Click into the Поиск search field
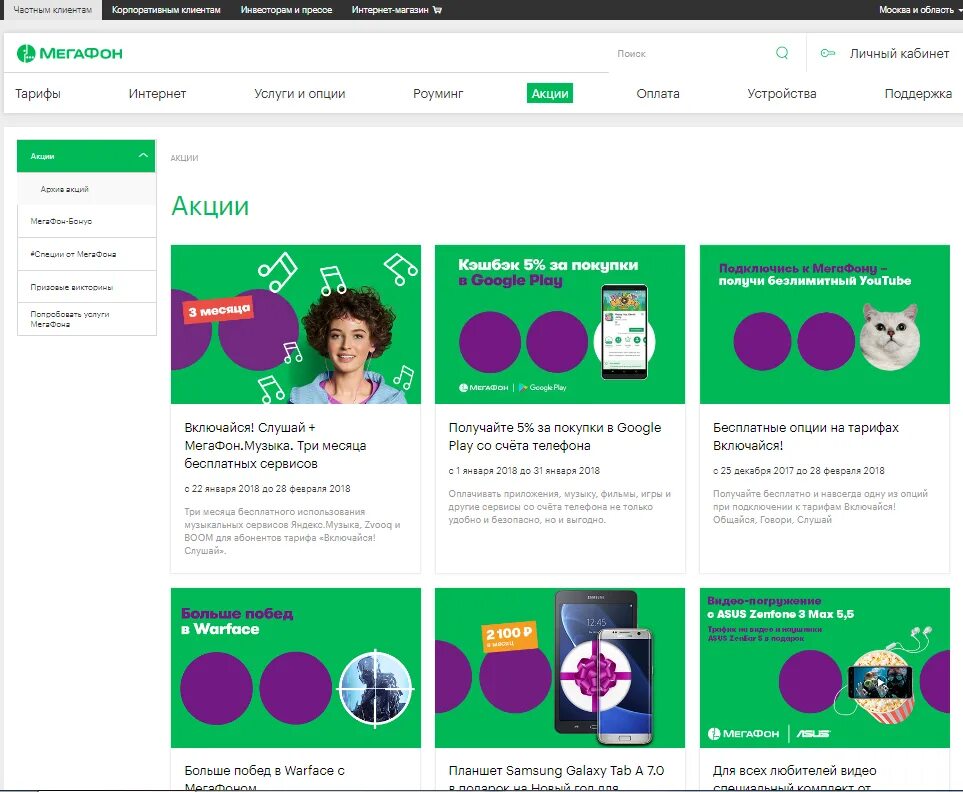Viewport: 963px width, 792px height. [691, 53]
